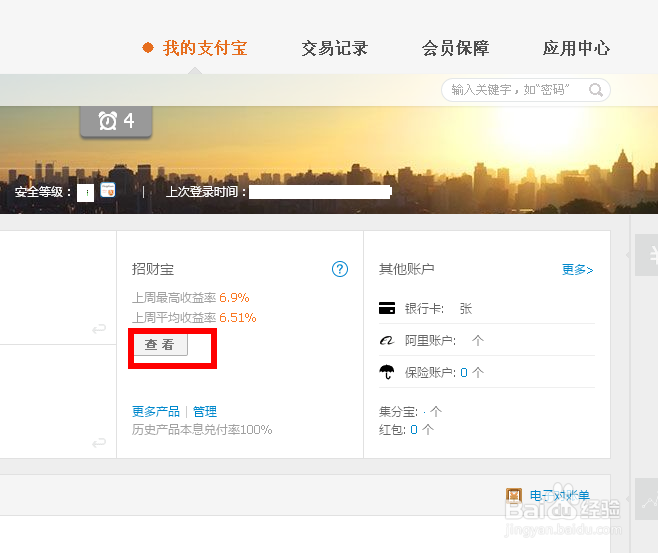Click the security app icon beside 安全等级
Screen dimensions: 658x553
tap(108, 190)
